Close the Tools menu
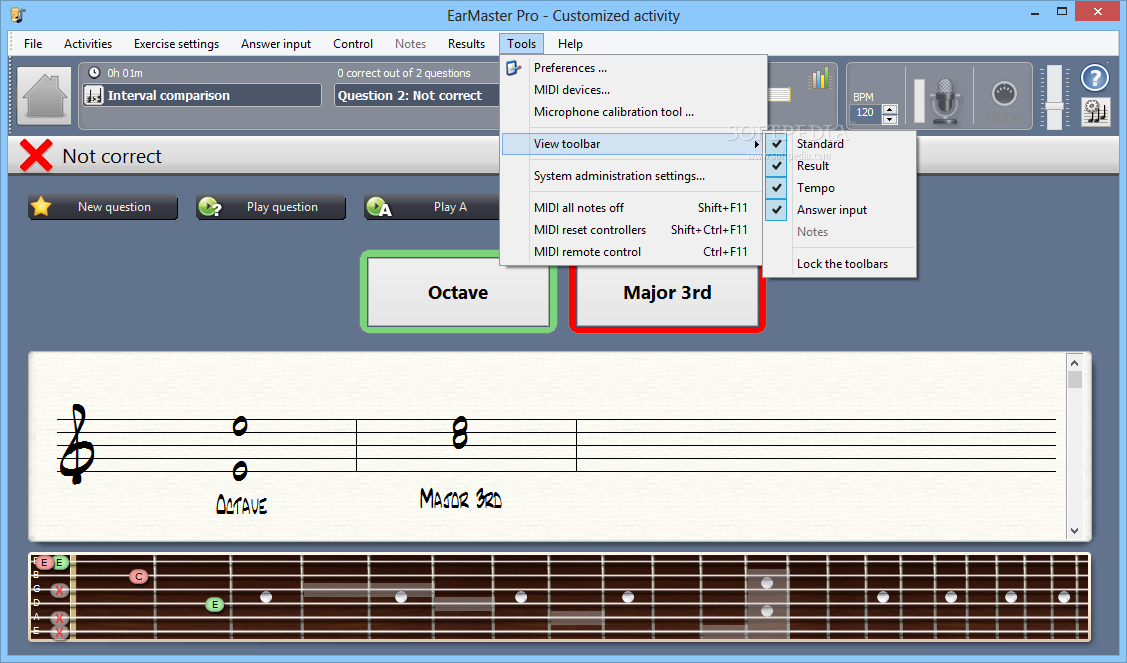Screen dimensions: 1127x663 coord(521,44)
